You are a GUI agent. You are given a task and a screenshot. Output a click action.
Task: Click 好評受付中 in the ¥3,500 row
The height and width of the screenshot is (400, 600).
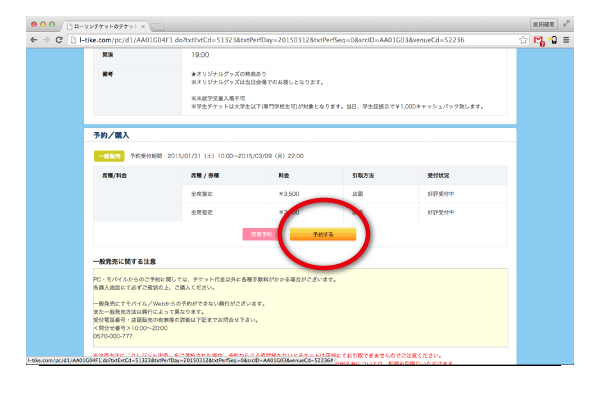(x=441, y=194)
